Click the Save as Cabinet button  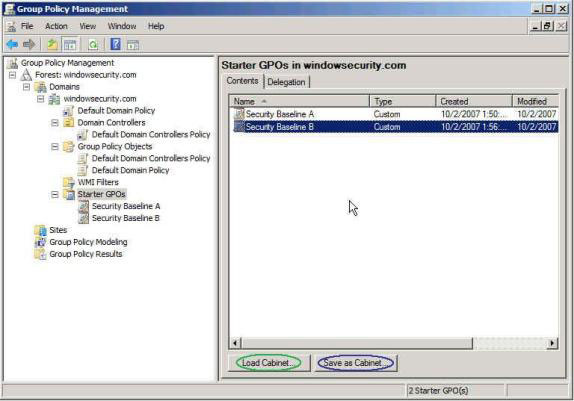click(x=356, y=363)
